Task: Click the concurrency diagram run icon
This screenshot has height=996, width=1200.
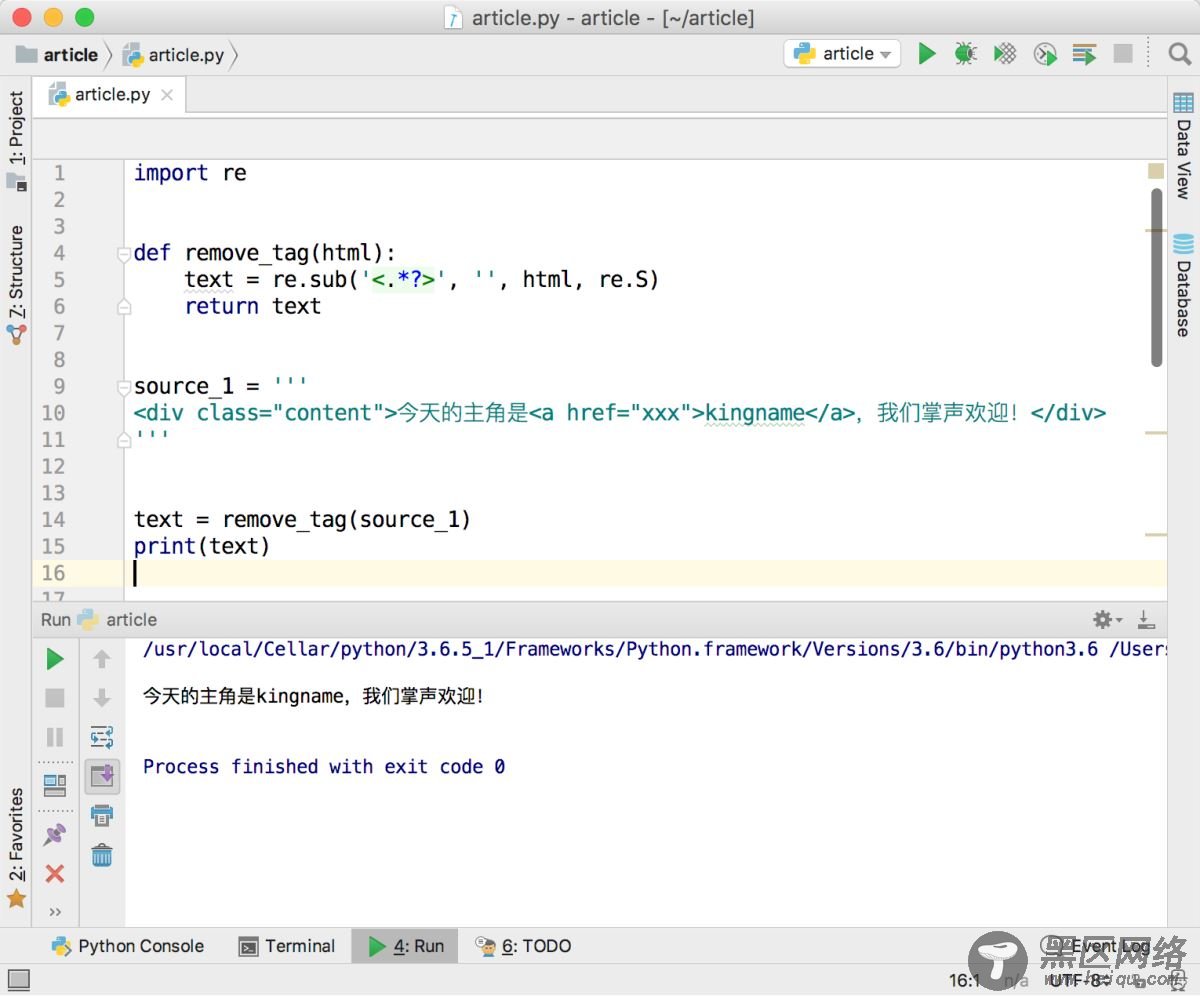Action: [1084, 54]
